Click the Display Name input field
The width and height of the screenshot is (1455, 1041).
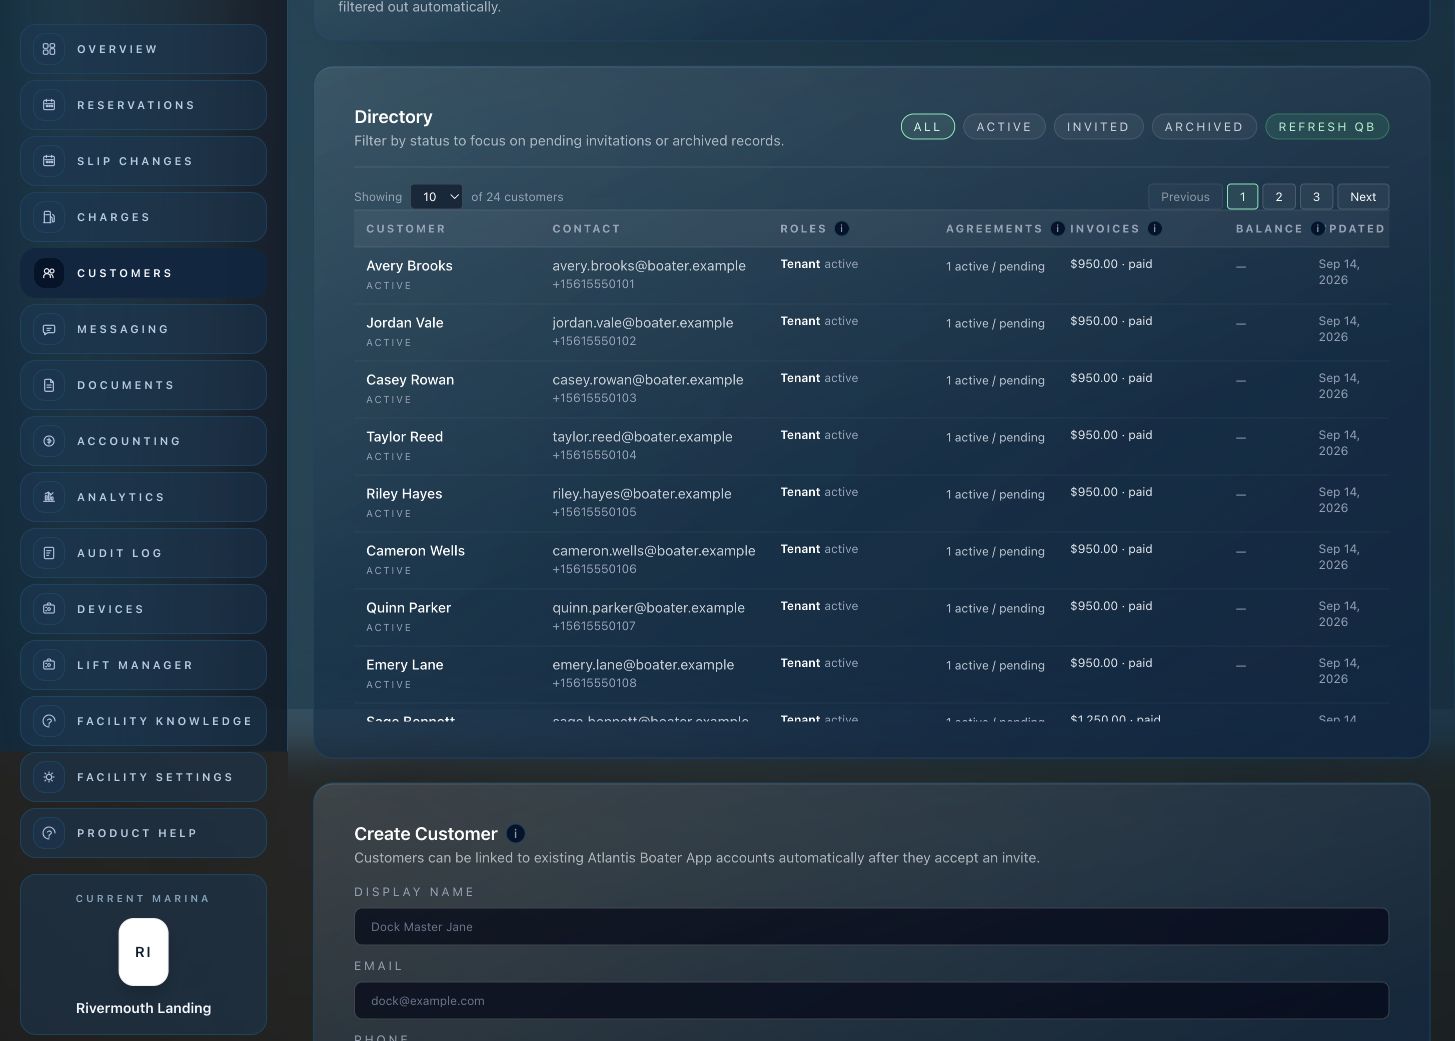pos(871,927)
